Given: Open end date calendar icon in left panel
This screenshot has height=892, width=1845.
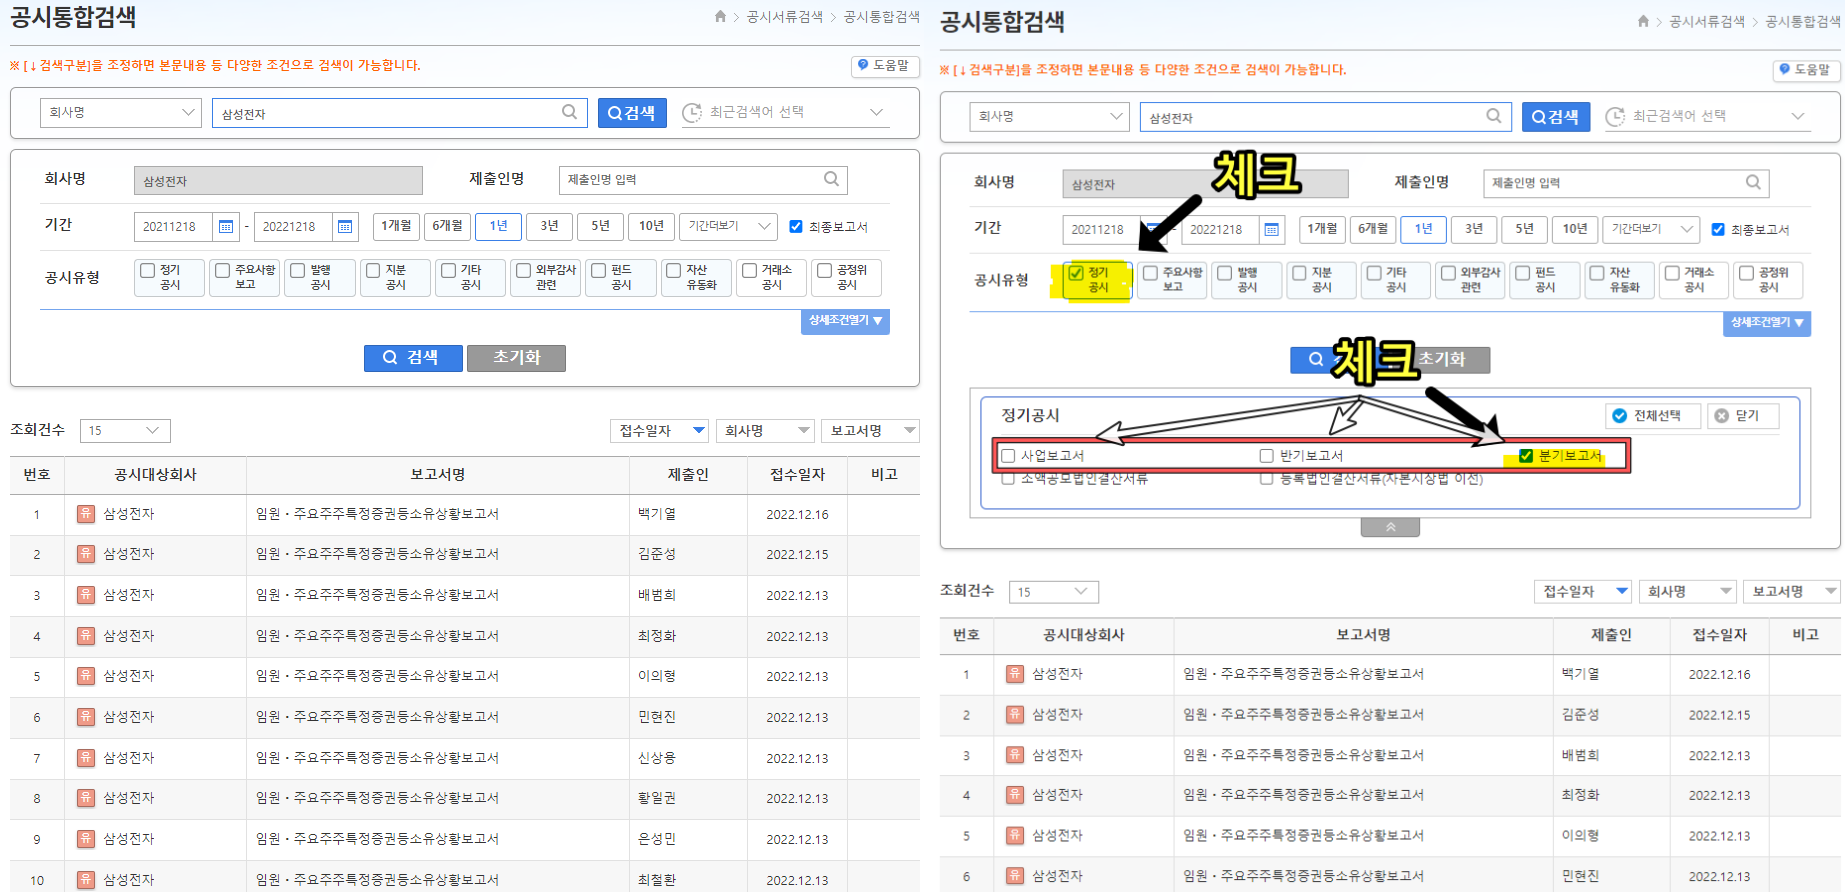Looking at the screenshot, I should click(345, 227).
